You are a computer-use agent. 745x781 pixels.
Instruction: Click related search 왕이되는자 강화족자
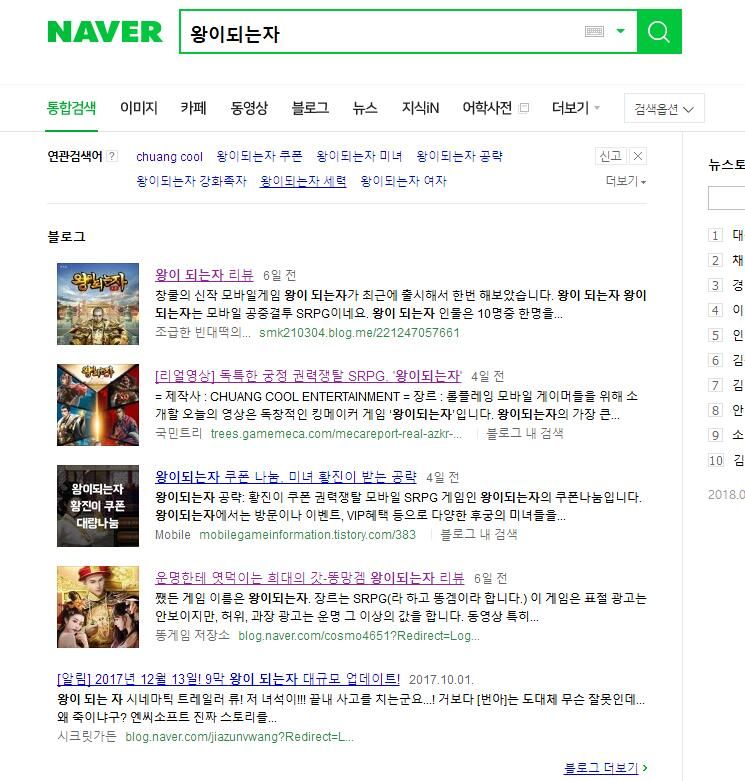(x=191, y=181)
